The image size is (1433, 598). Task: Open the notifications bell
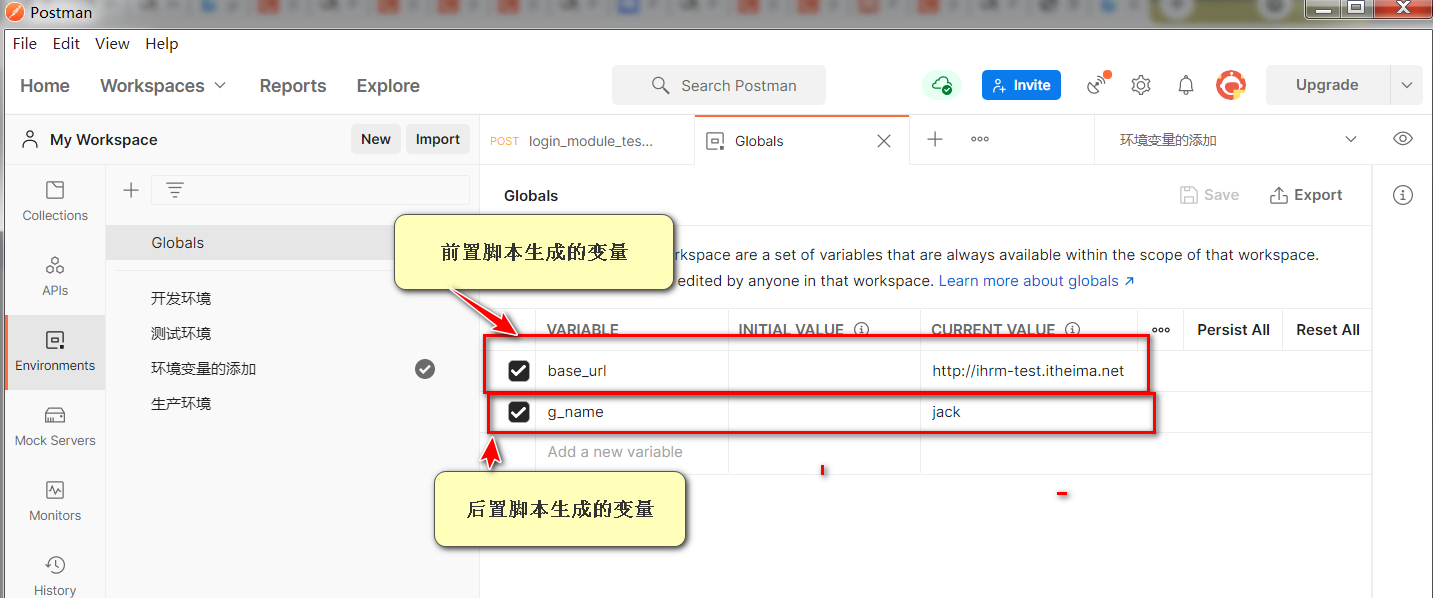coord(1186,85)
